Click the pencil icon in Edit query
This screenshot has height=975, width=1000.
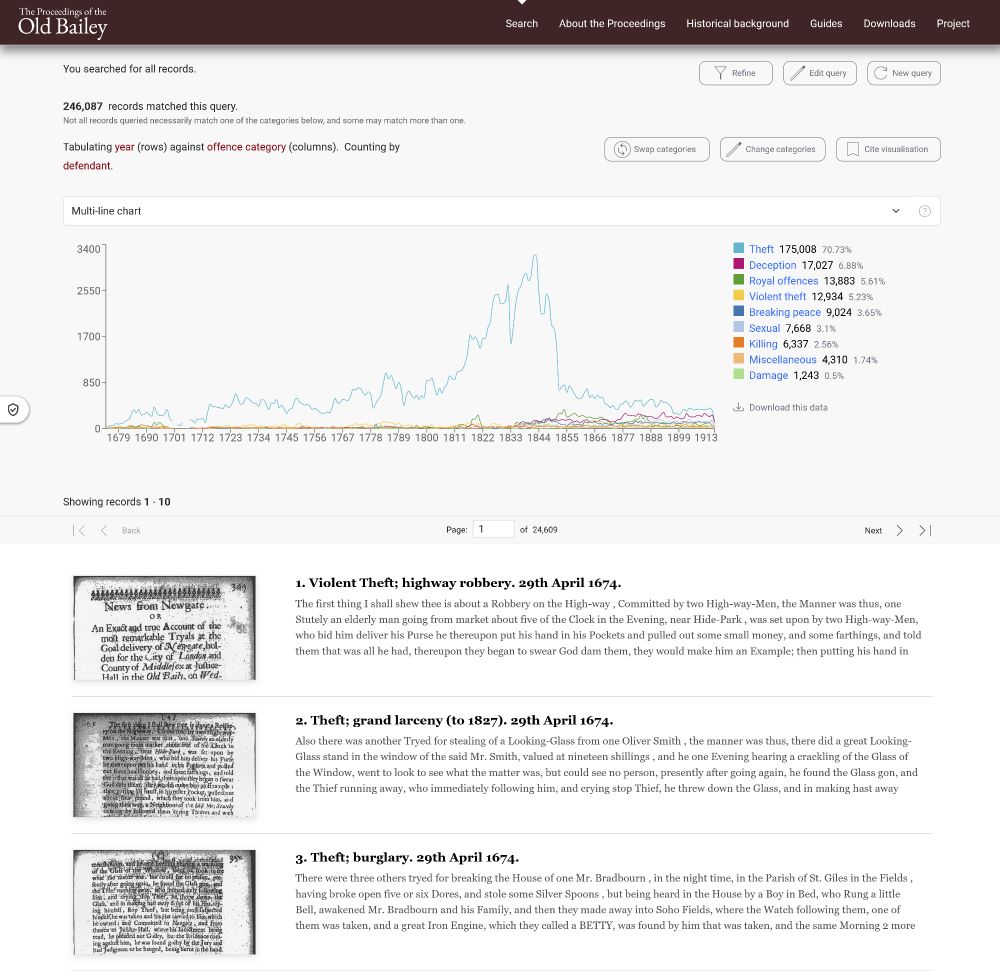tap(797, 73)
